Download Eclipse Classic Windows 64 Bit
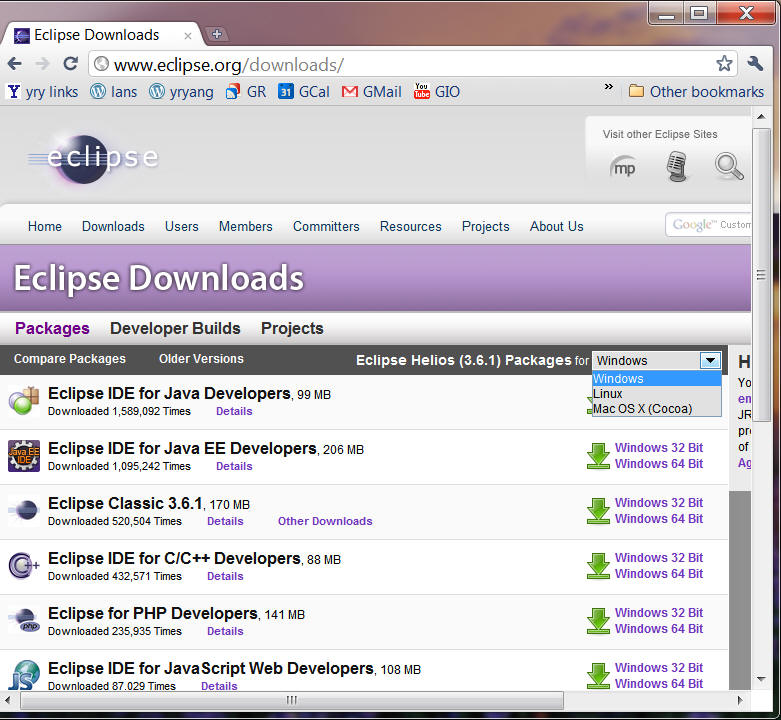The width and height of the screenshot is (781, 720). pos(658,519)
